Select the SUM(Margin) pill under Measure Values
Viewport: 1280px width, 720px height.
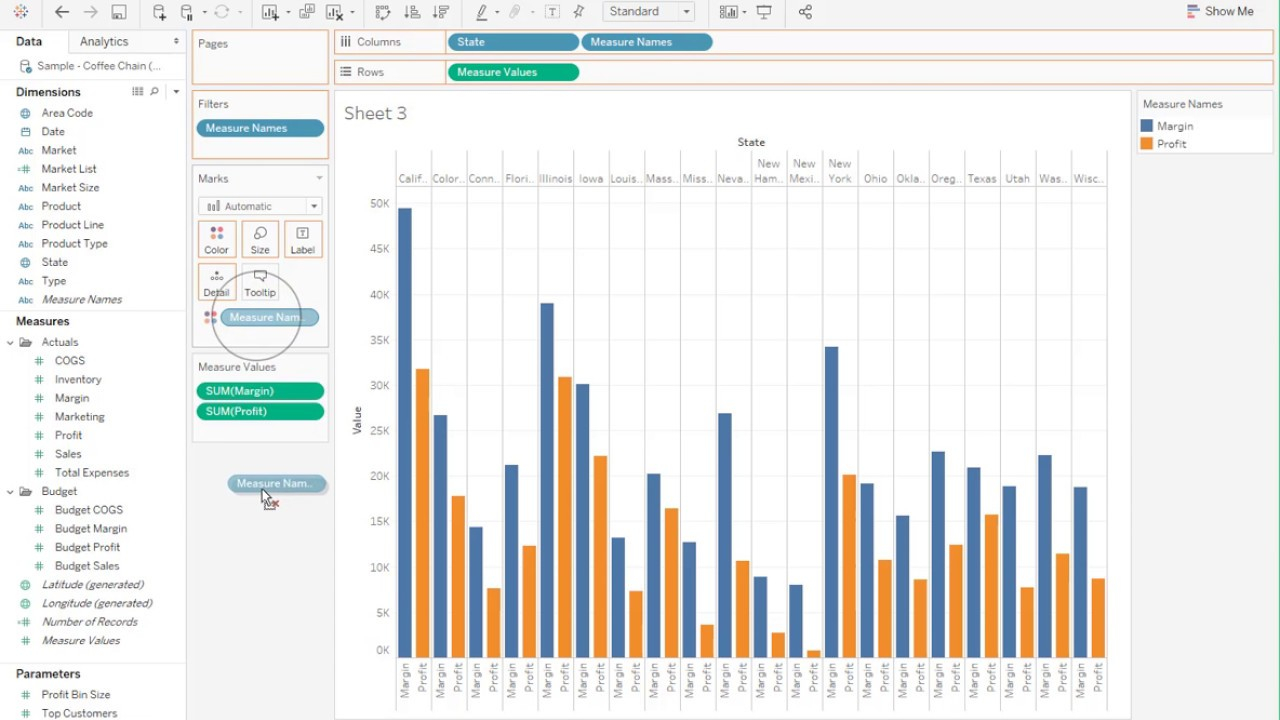pyautogui.click(x=260, y=390)
